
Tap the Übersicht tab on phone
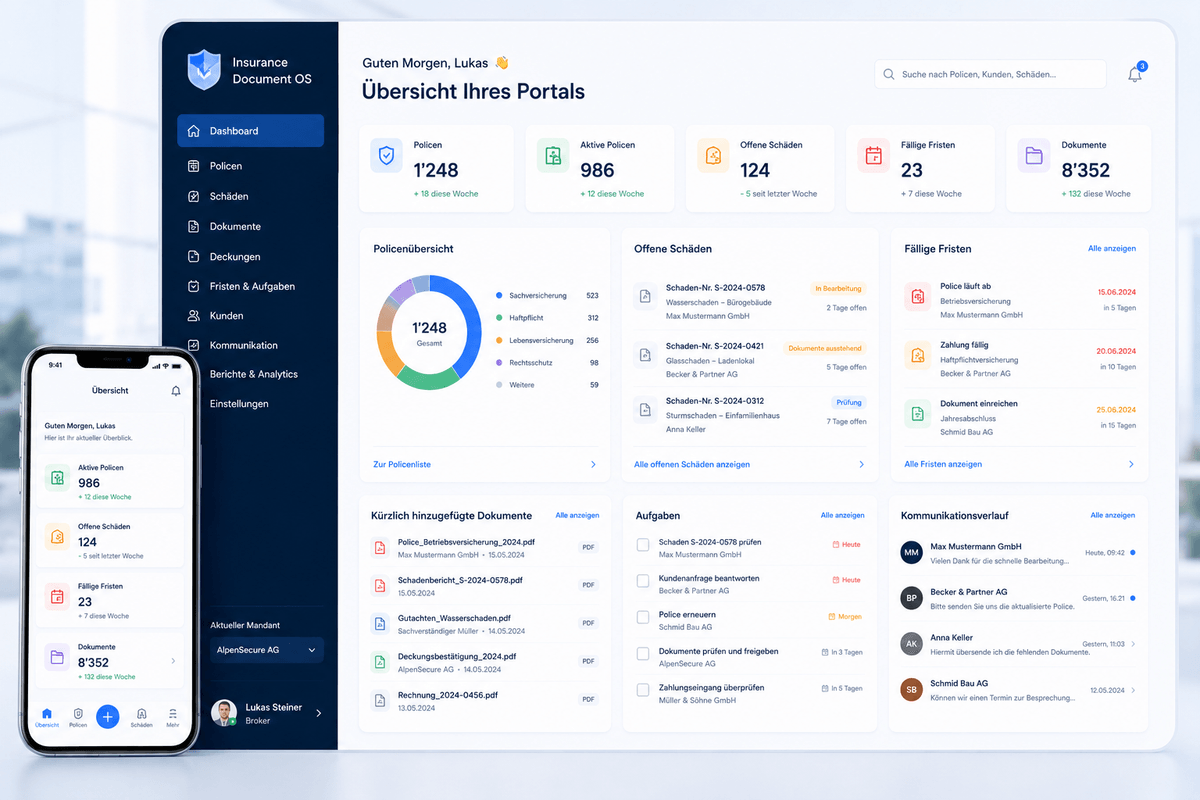click(x=47, y=718)
